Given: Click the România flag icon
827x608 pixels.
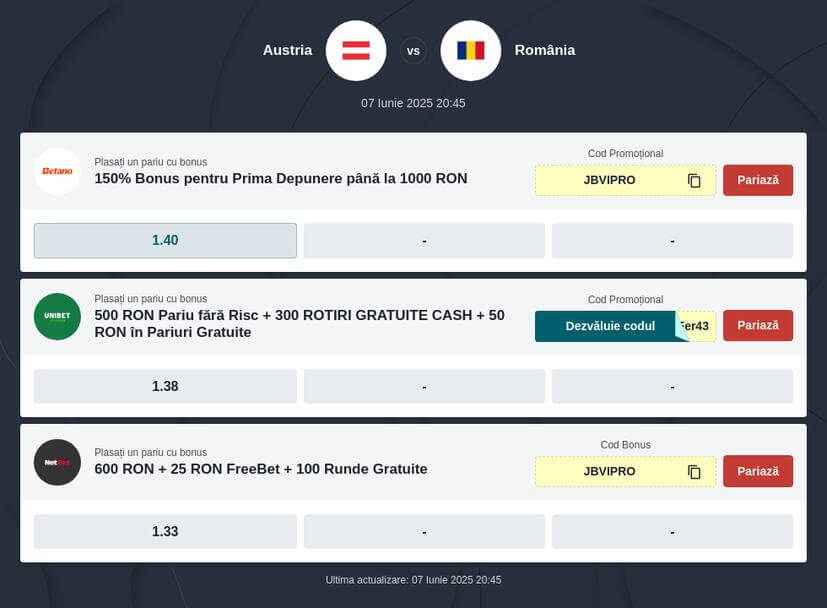Looking at the screenshot, I should 470,51.
